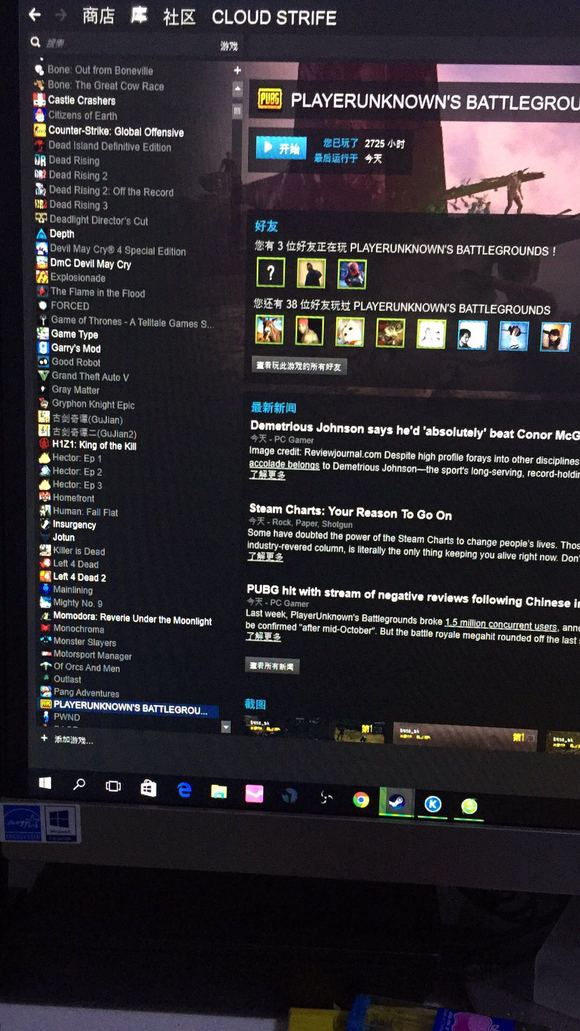Launch Google Chrome from the taskbar
Viewport: 580px width, 1031px height.
tap(360, 799)
